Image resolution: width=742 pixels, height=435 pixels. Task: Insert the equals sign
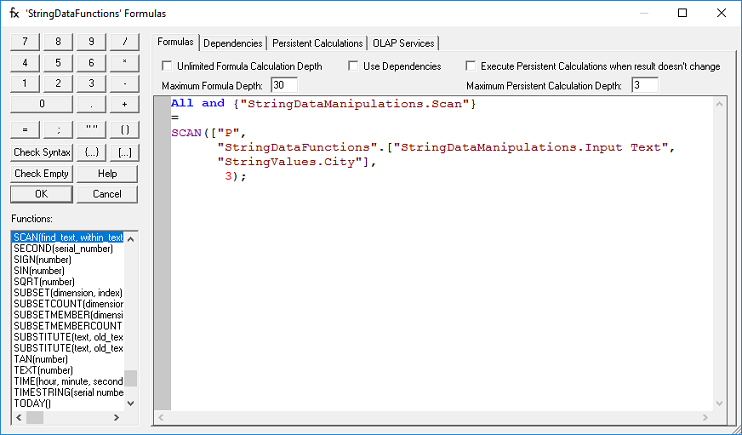(x=25, y=130)
